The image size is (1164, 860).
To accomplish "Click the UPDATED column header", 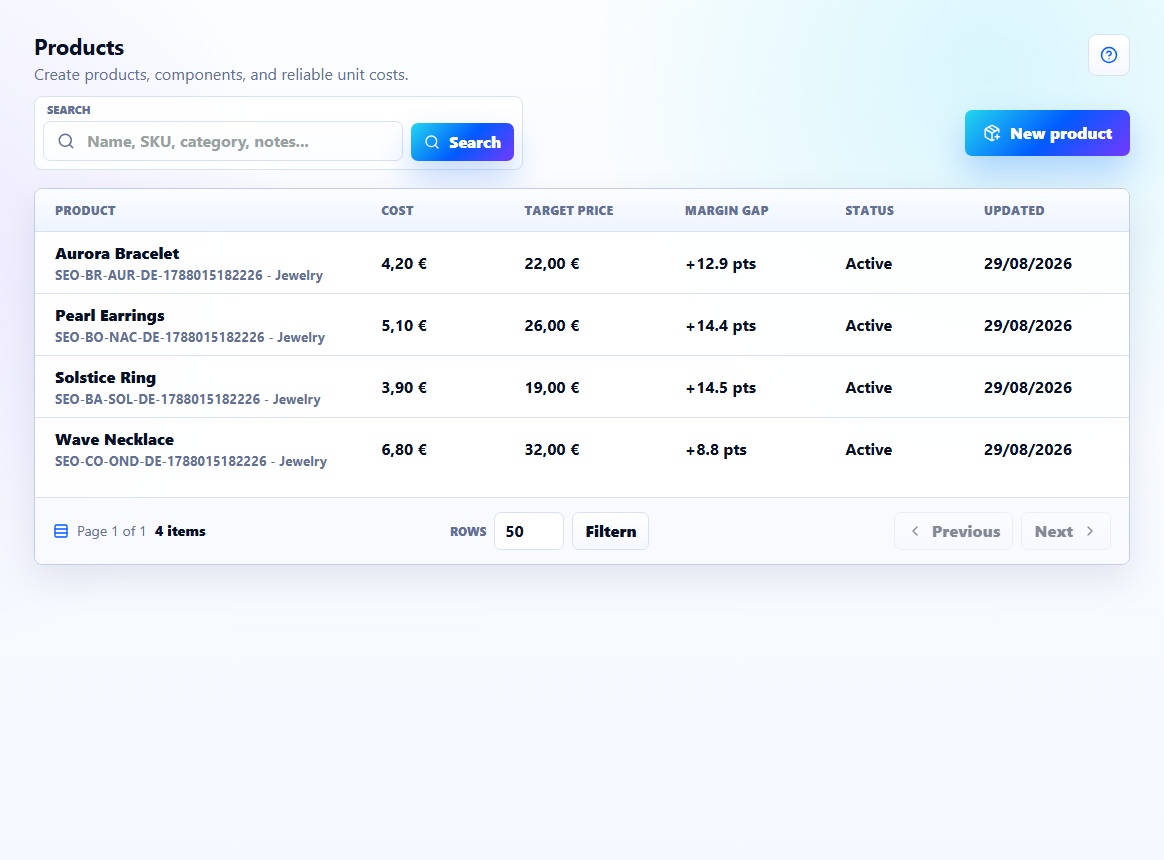I will [x=1014, y=210].
